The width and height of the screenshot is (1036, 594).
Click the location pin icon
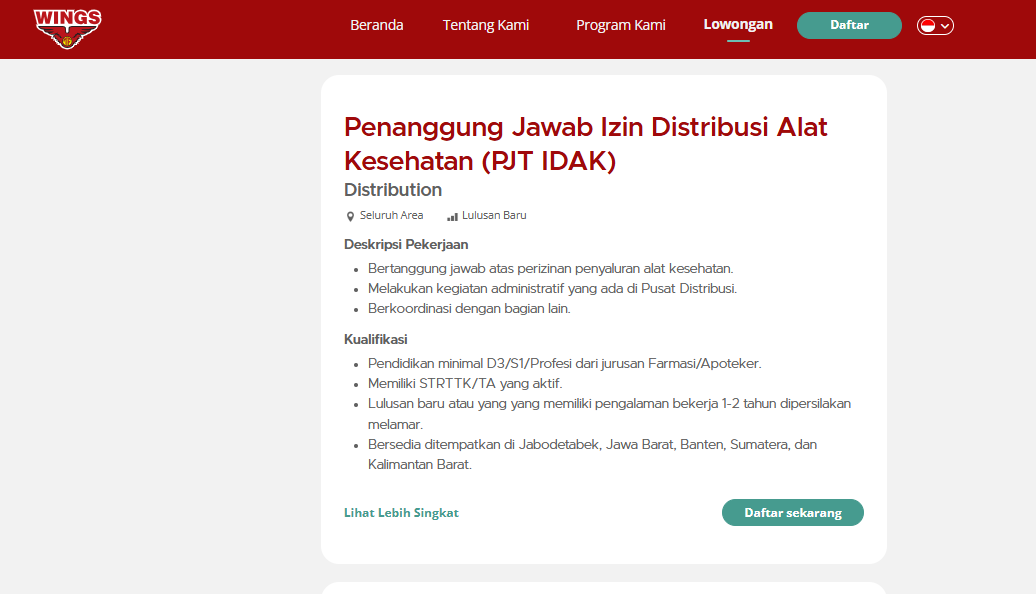click(350, 216)
